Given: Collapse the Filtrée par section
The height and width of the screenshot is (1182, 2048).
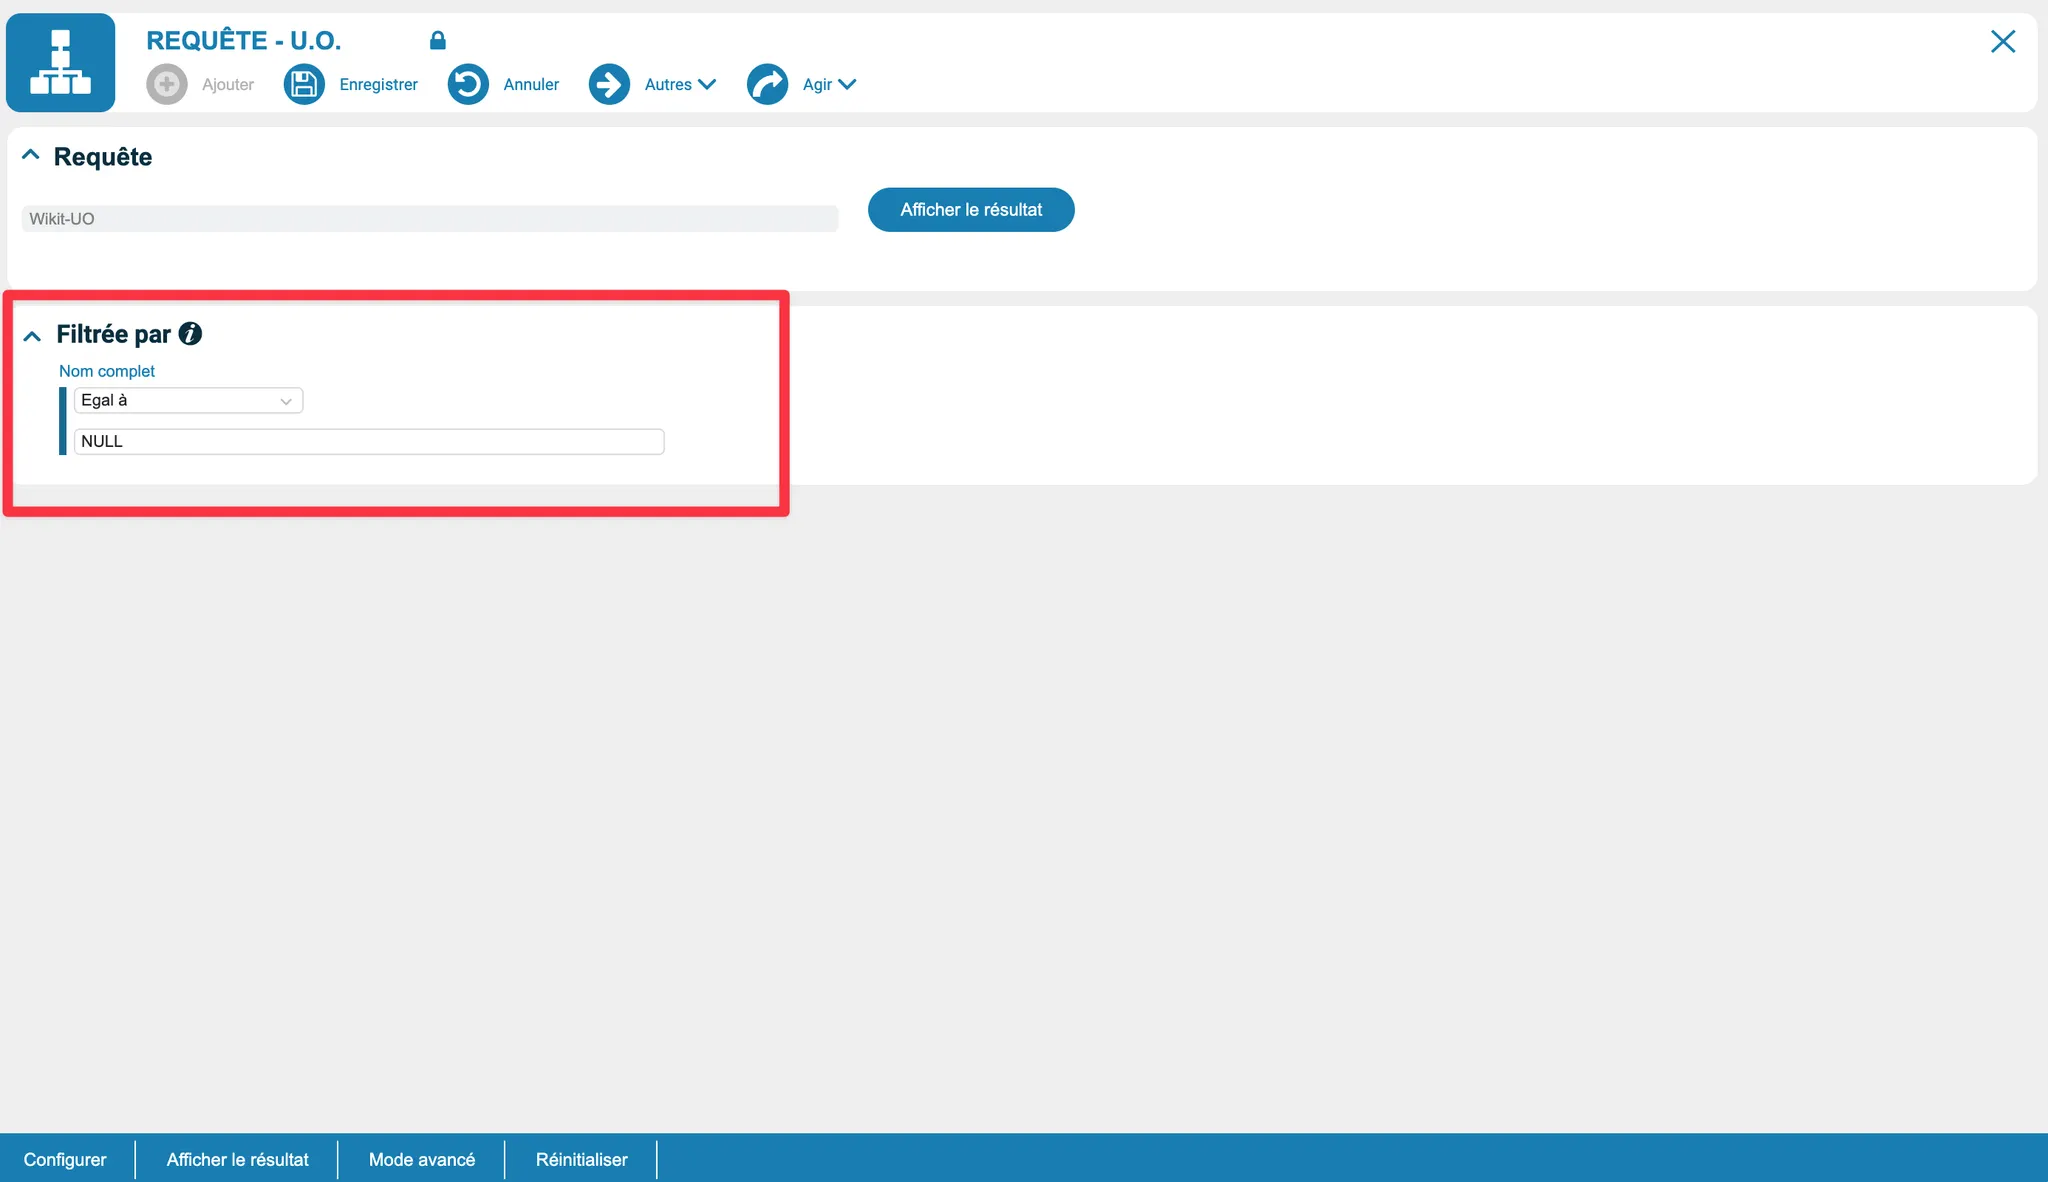Looking at the screenshot, I should click(32, 336).
